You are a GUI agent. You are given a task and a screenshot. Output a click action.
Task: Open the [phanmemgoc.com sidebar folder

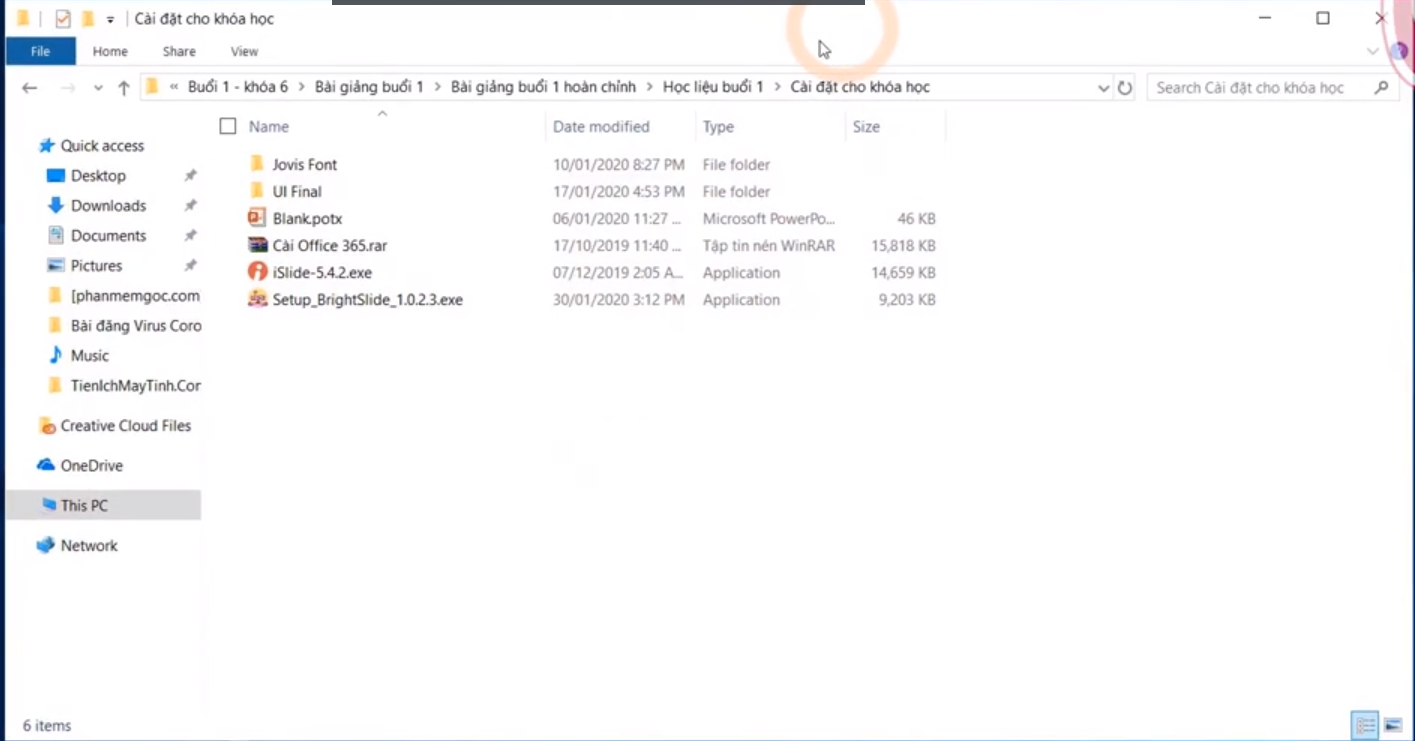(x=124, y=295)
